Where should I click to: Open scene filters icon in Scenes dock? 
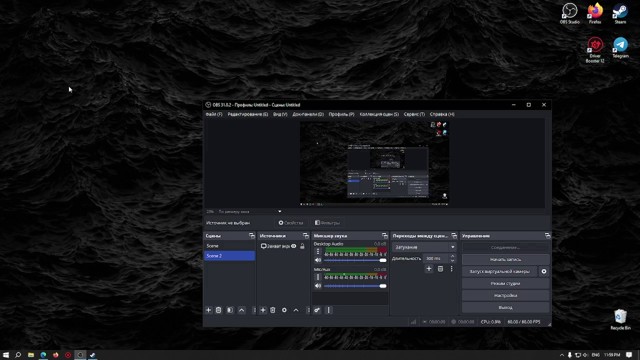click(230, 310)
